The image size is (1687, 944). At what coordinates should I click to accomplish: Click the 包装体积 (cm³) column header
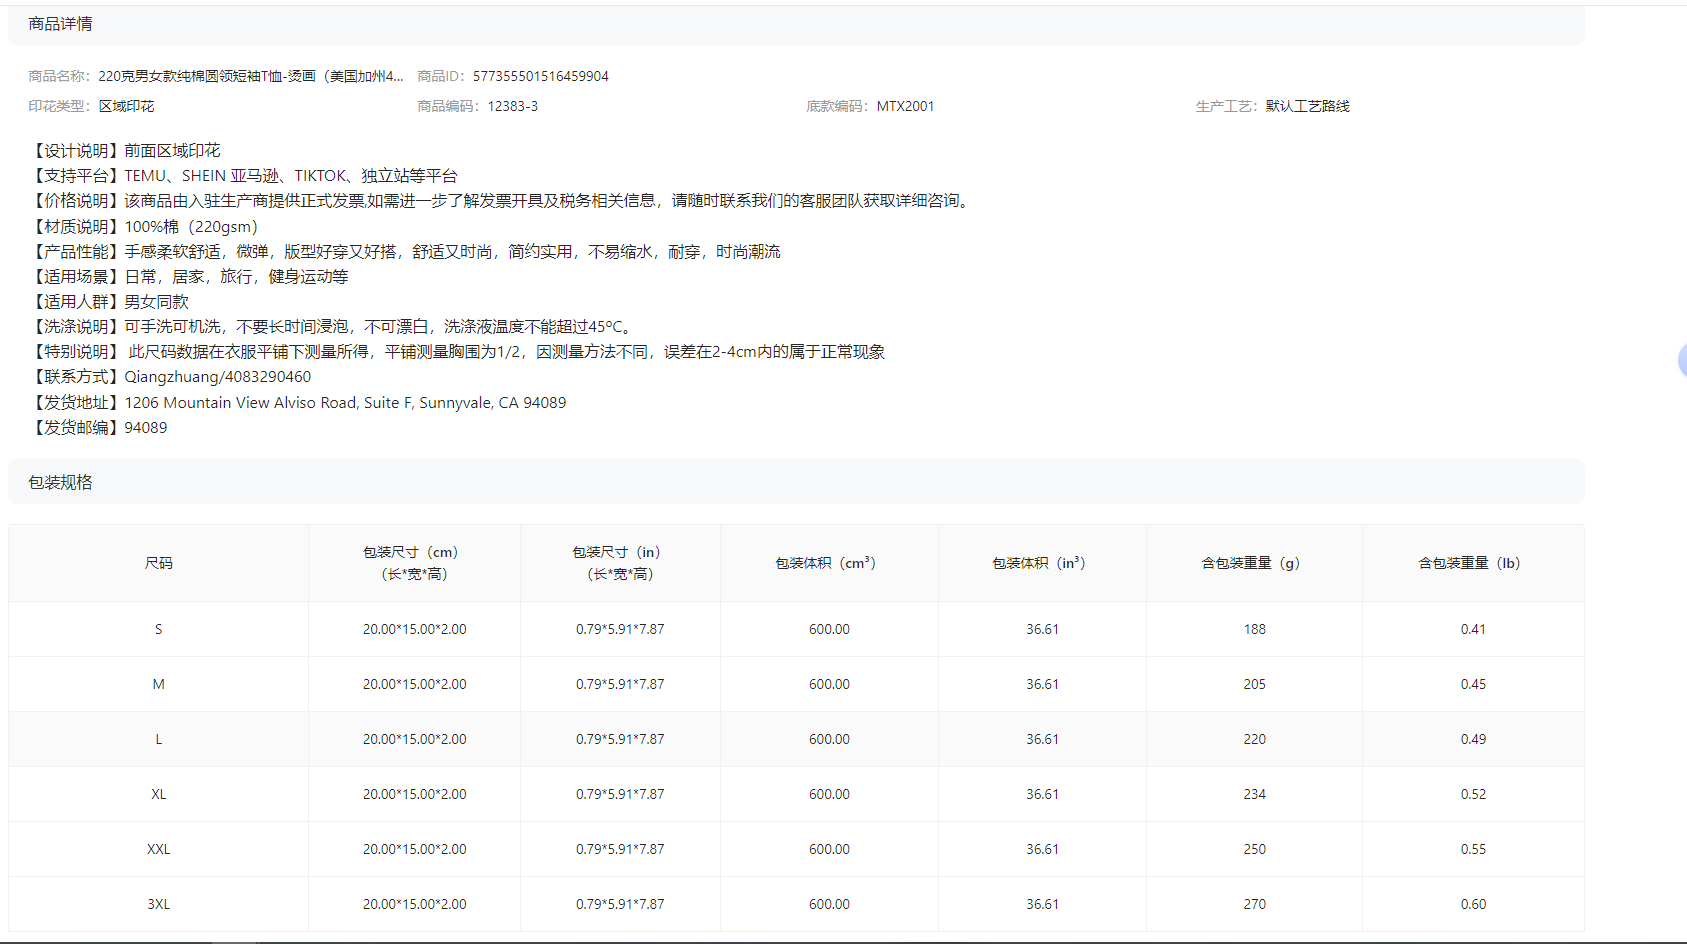828,563
